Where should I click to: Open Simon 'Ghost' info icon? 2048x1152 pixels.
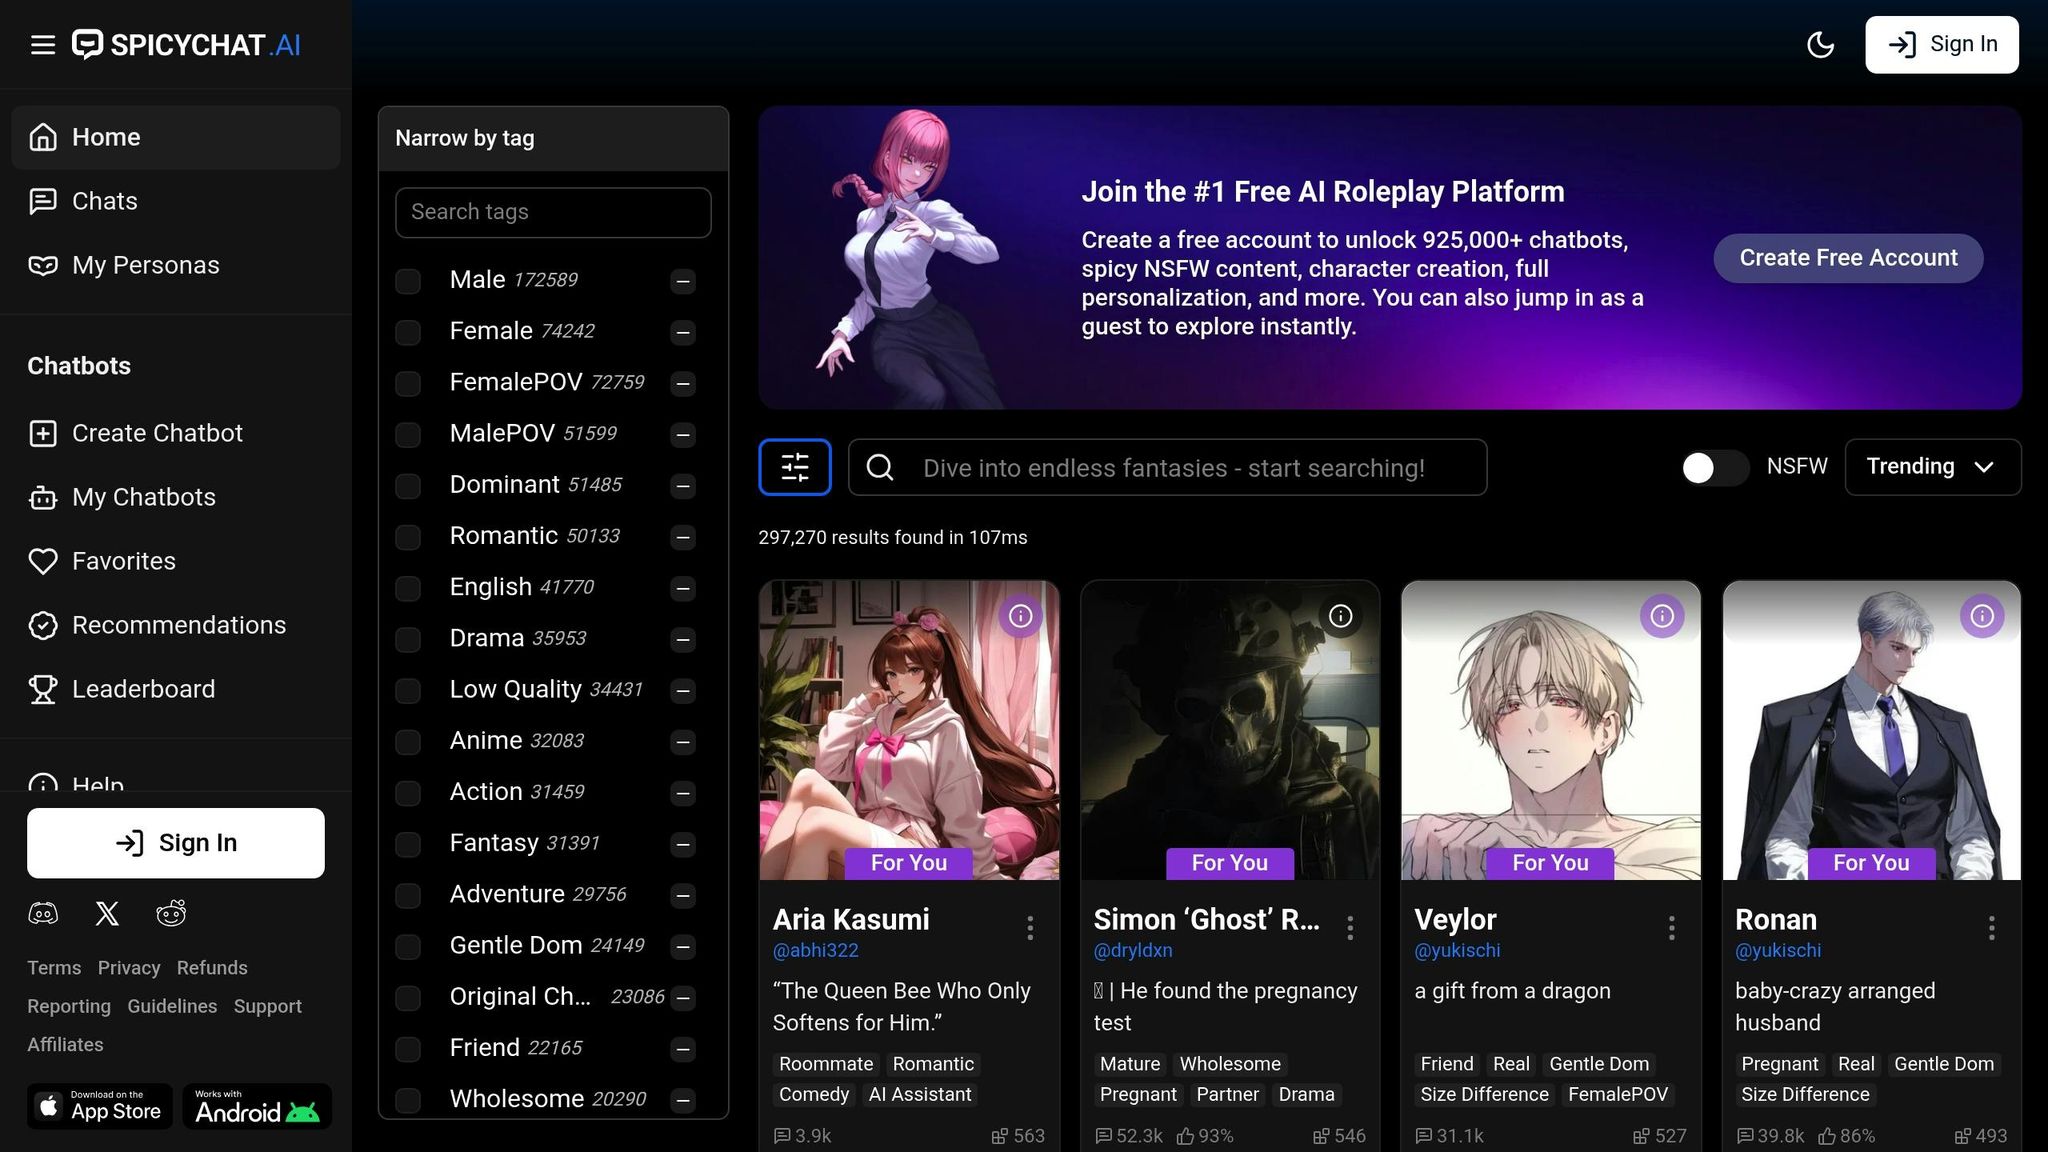[x=1341, y=616]
